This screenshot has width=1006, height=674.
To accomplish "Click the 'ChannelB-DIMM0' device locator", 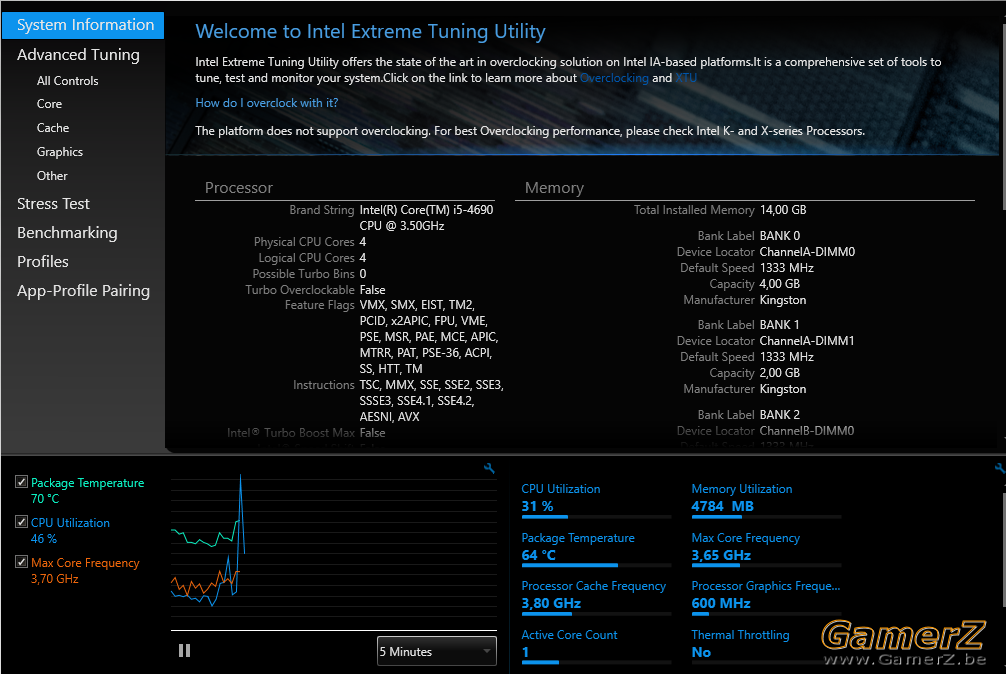I will click(807, 431).
